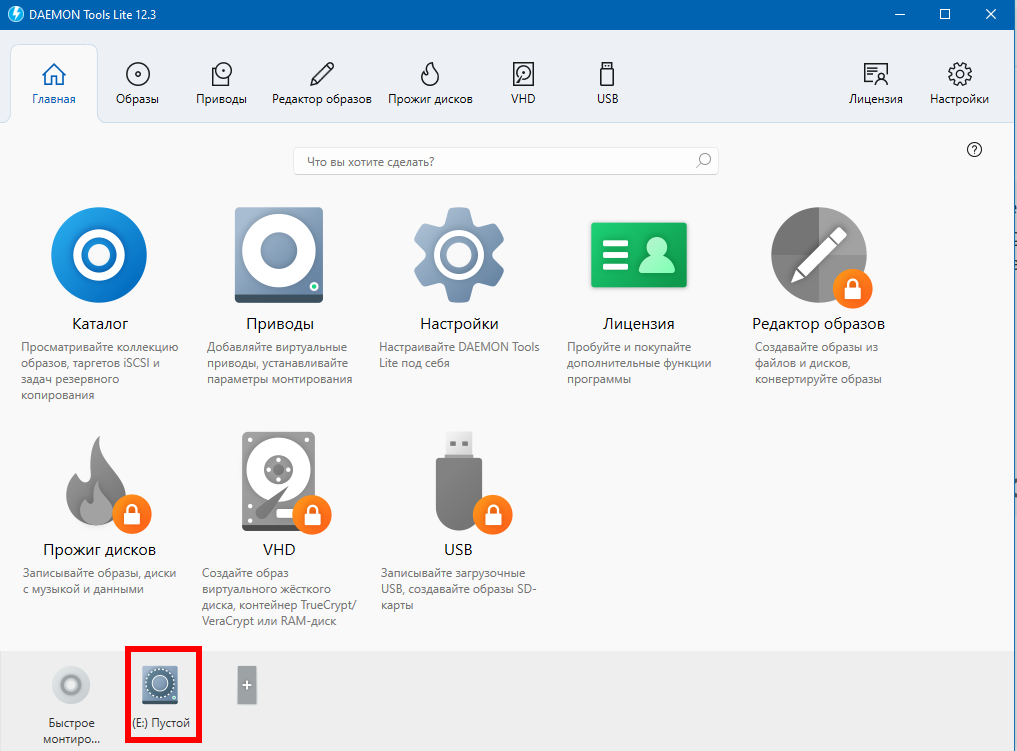Screen dimensions: 1017x751
Task: Open the blue Каталог tile icon
Action: point(99,255)
